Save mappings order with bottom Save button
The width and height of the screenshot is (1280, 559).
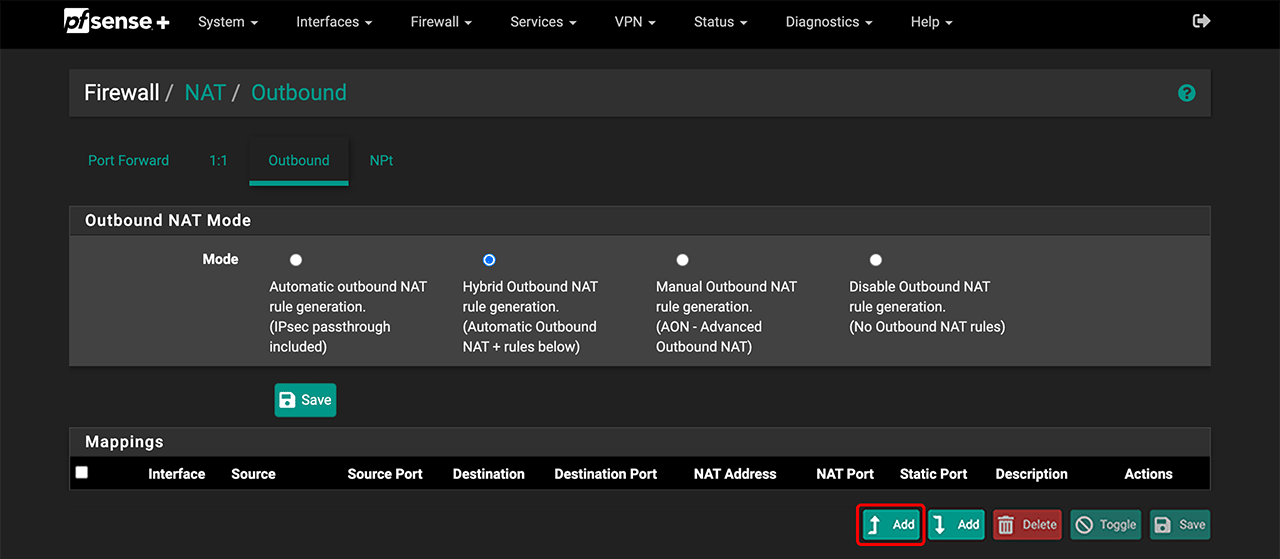[x=1179, y=525]
